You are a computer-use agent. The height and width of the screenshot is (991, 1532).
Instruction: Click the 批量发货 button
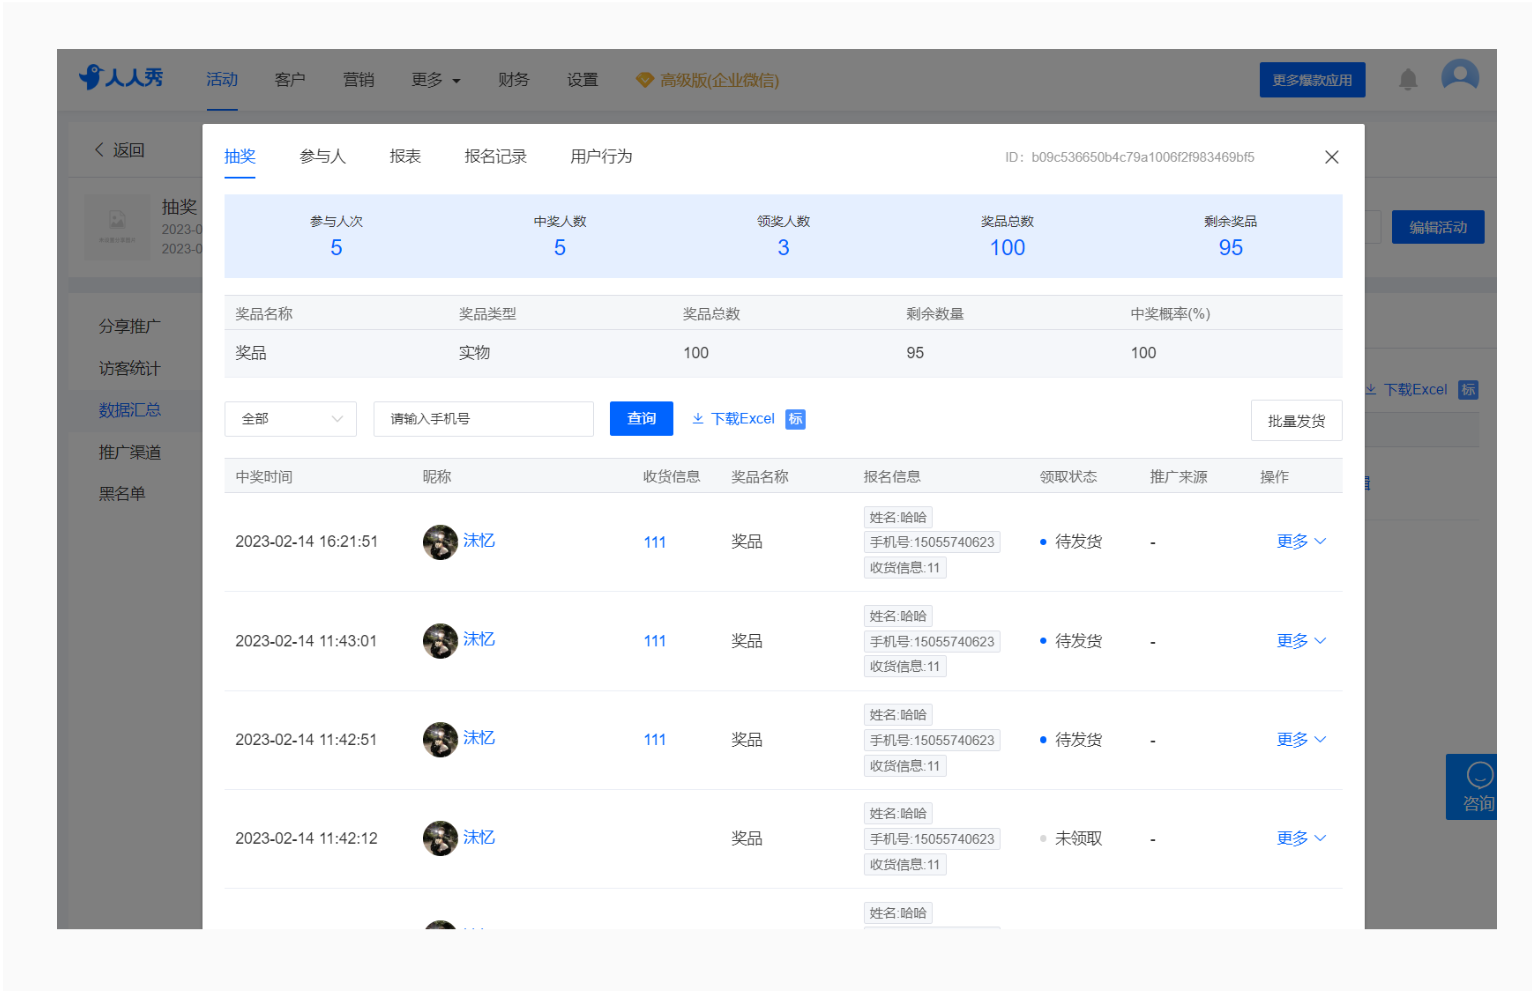click(x=1296, y=421)
